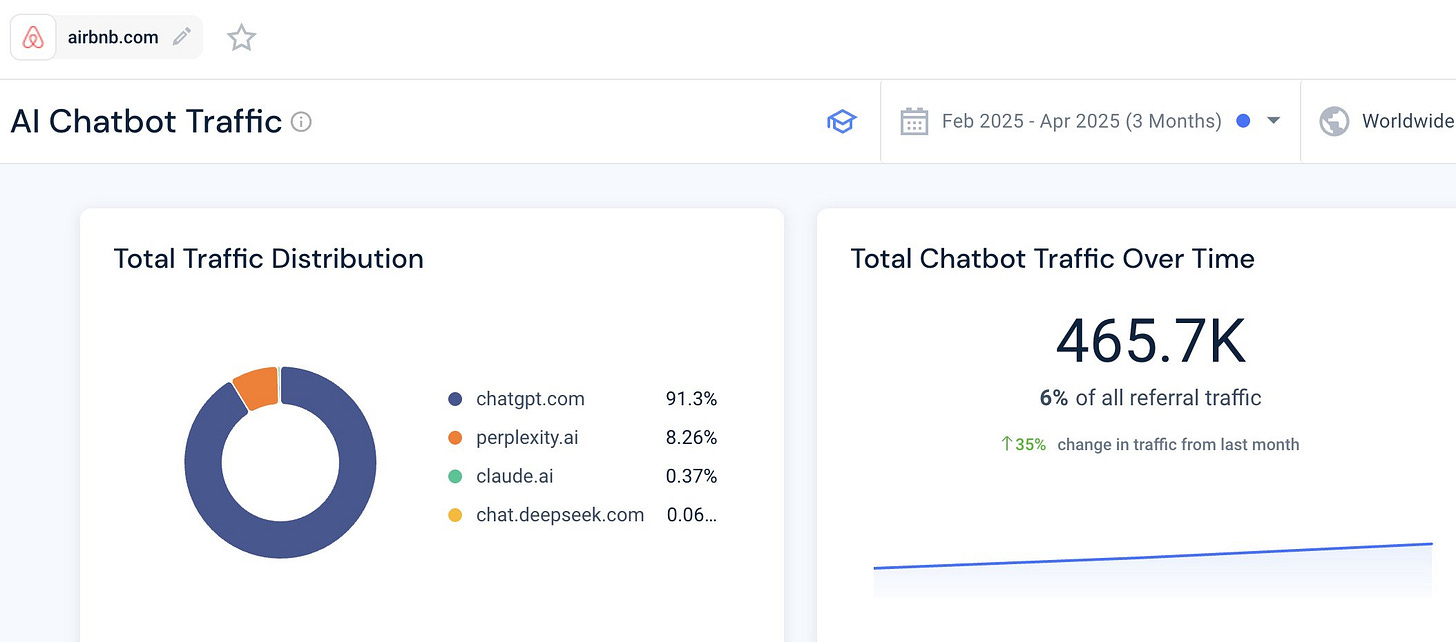1456x642 pixels.
Task: Click the green 35% change indicator
Action: coord(1023,444)
